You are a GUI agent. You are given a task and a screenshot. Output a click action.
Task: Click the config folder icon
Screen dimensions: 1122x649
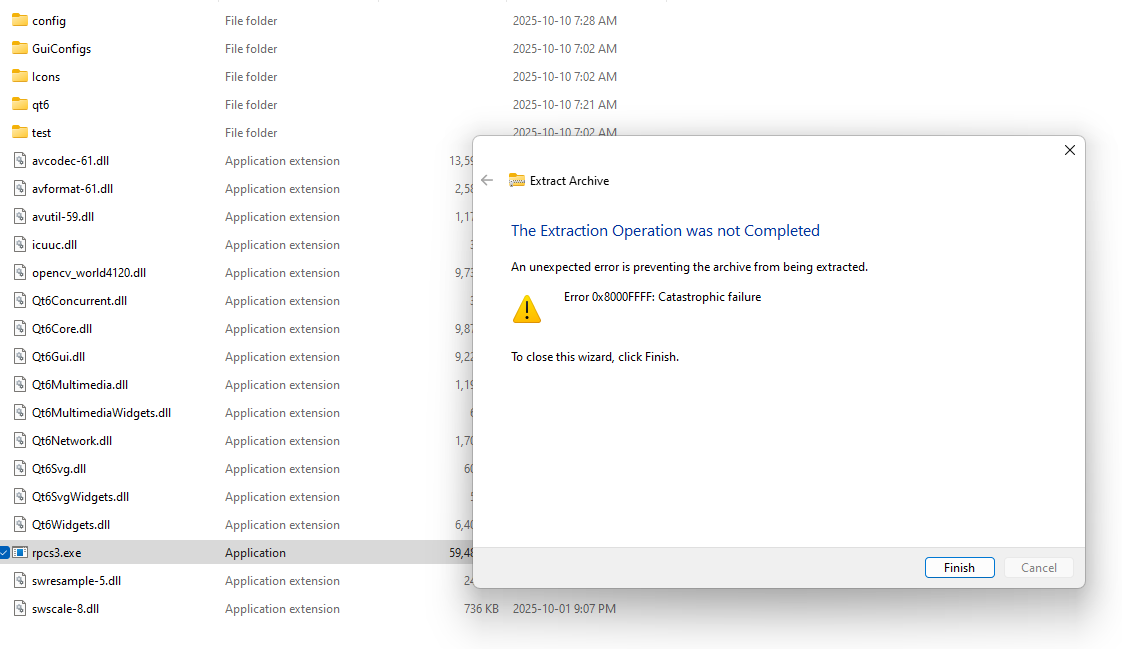click(20, 20)
